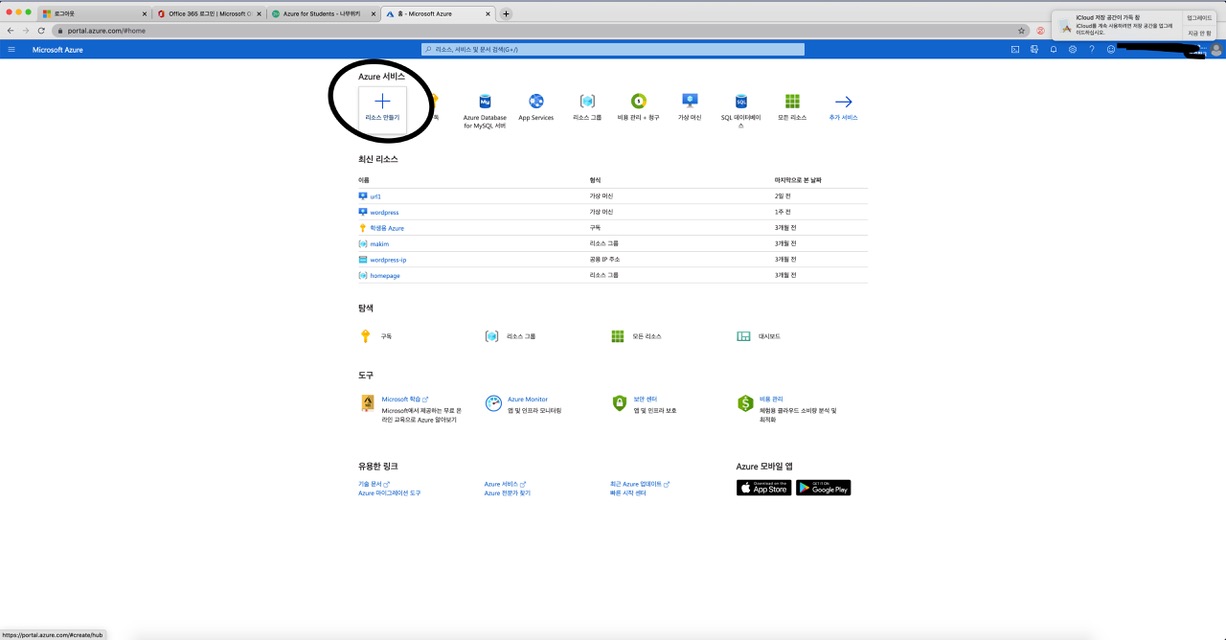Select the 홈 - Microsoft Azure tab
Screen dimensions: 1226x640
pos(438,14)
